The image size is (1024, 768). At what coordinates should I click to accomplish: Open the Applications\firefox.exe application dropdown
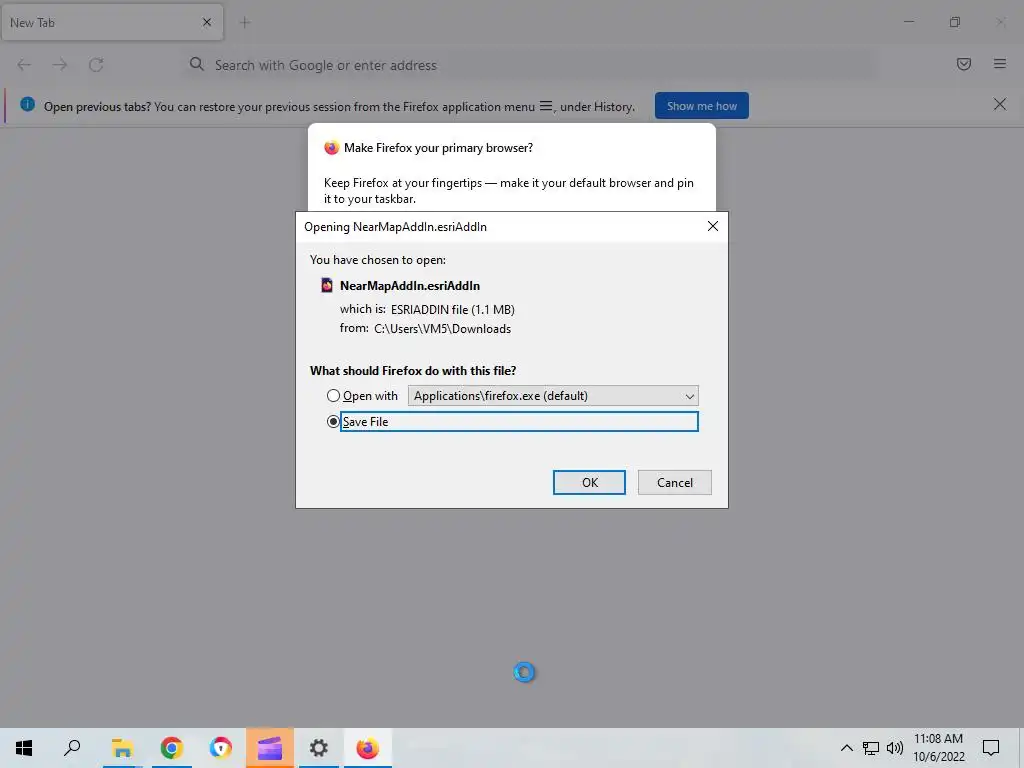pos(553,396)
